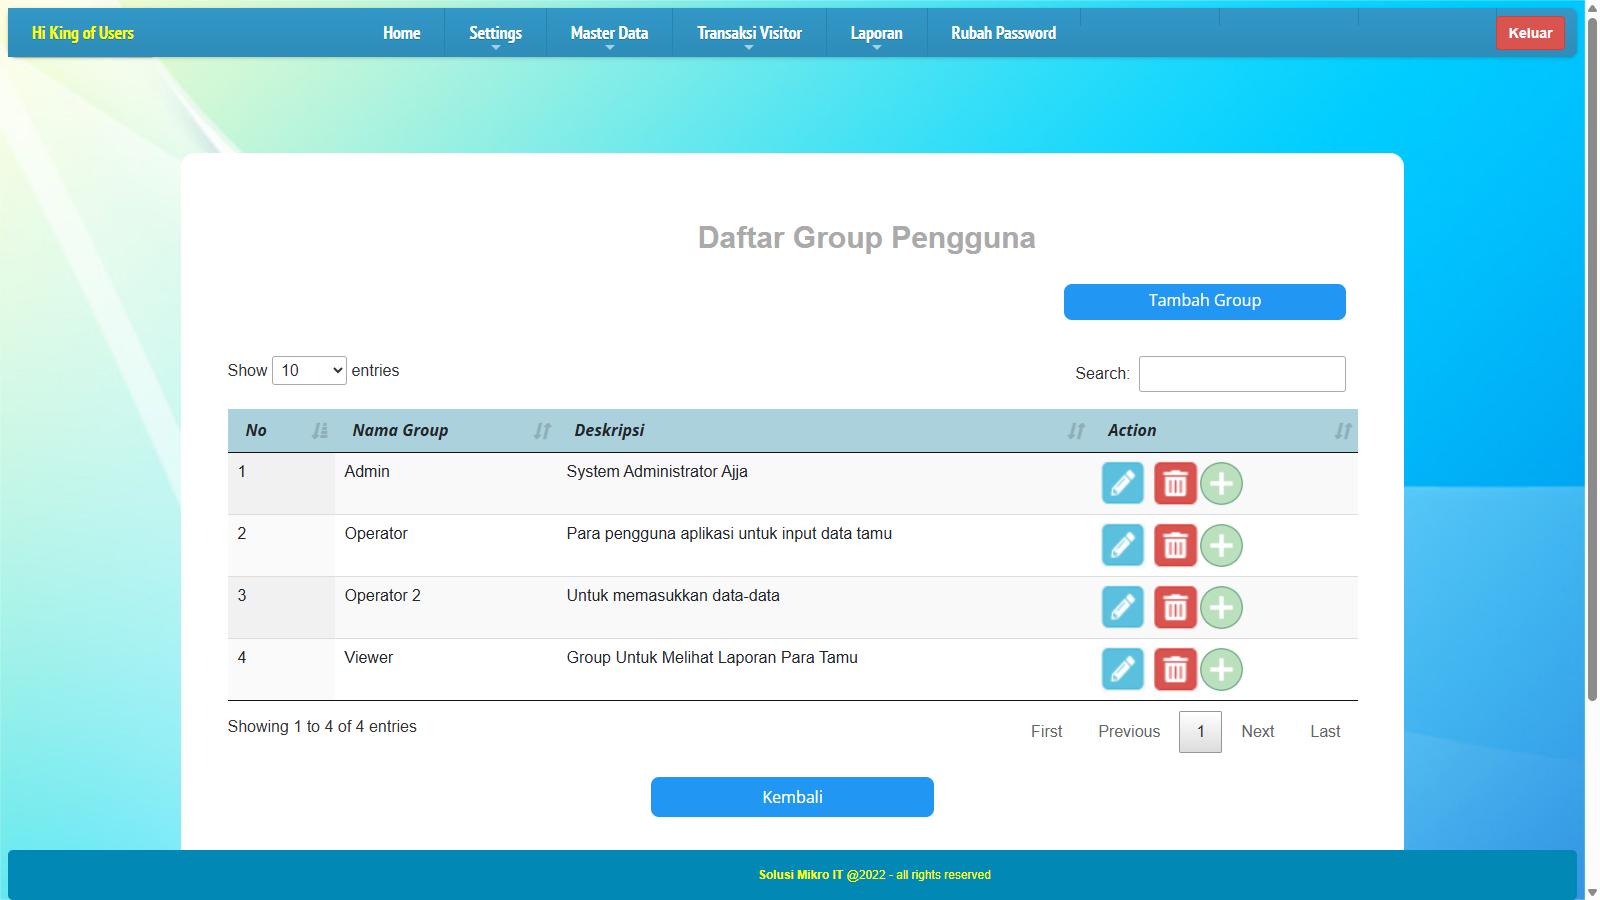The image size is (1600, 900).
Task: Sort table by the No column
Action: click(x=282, y=430)
